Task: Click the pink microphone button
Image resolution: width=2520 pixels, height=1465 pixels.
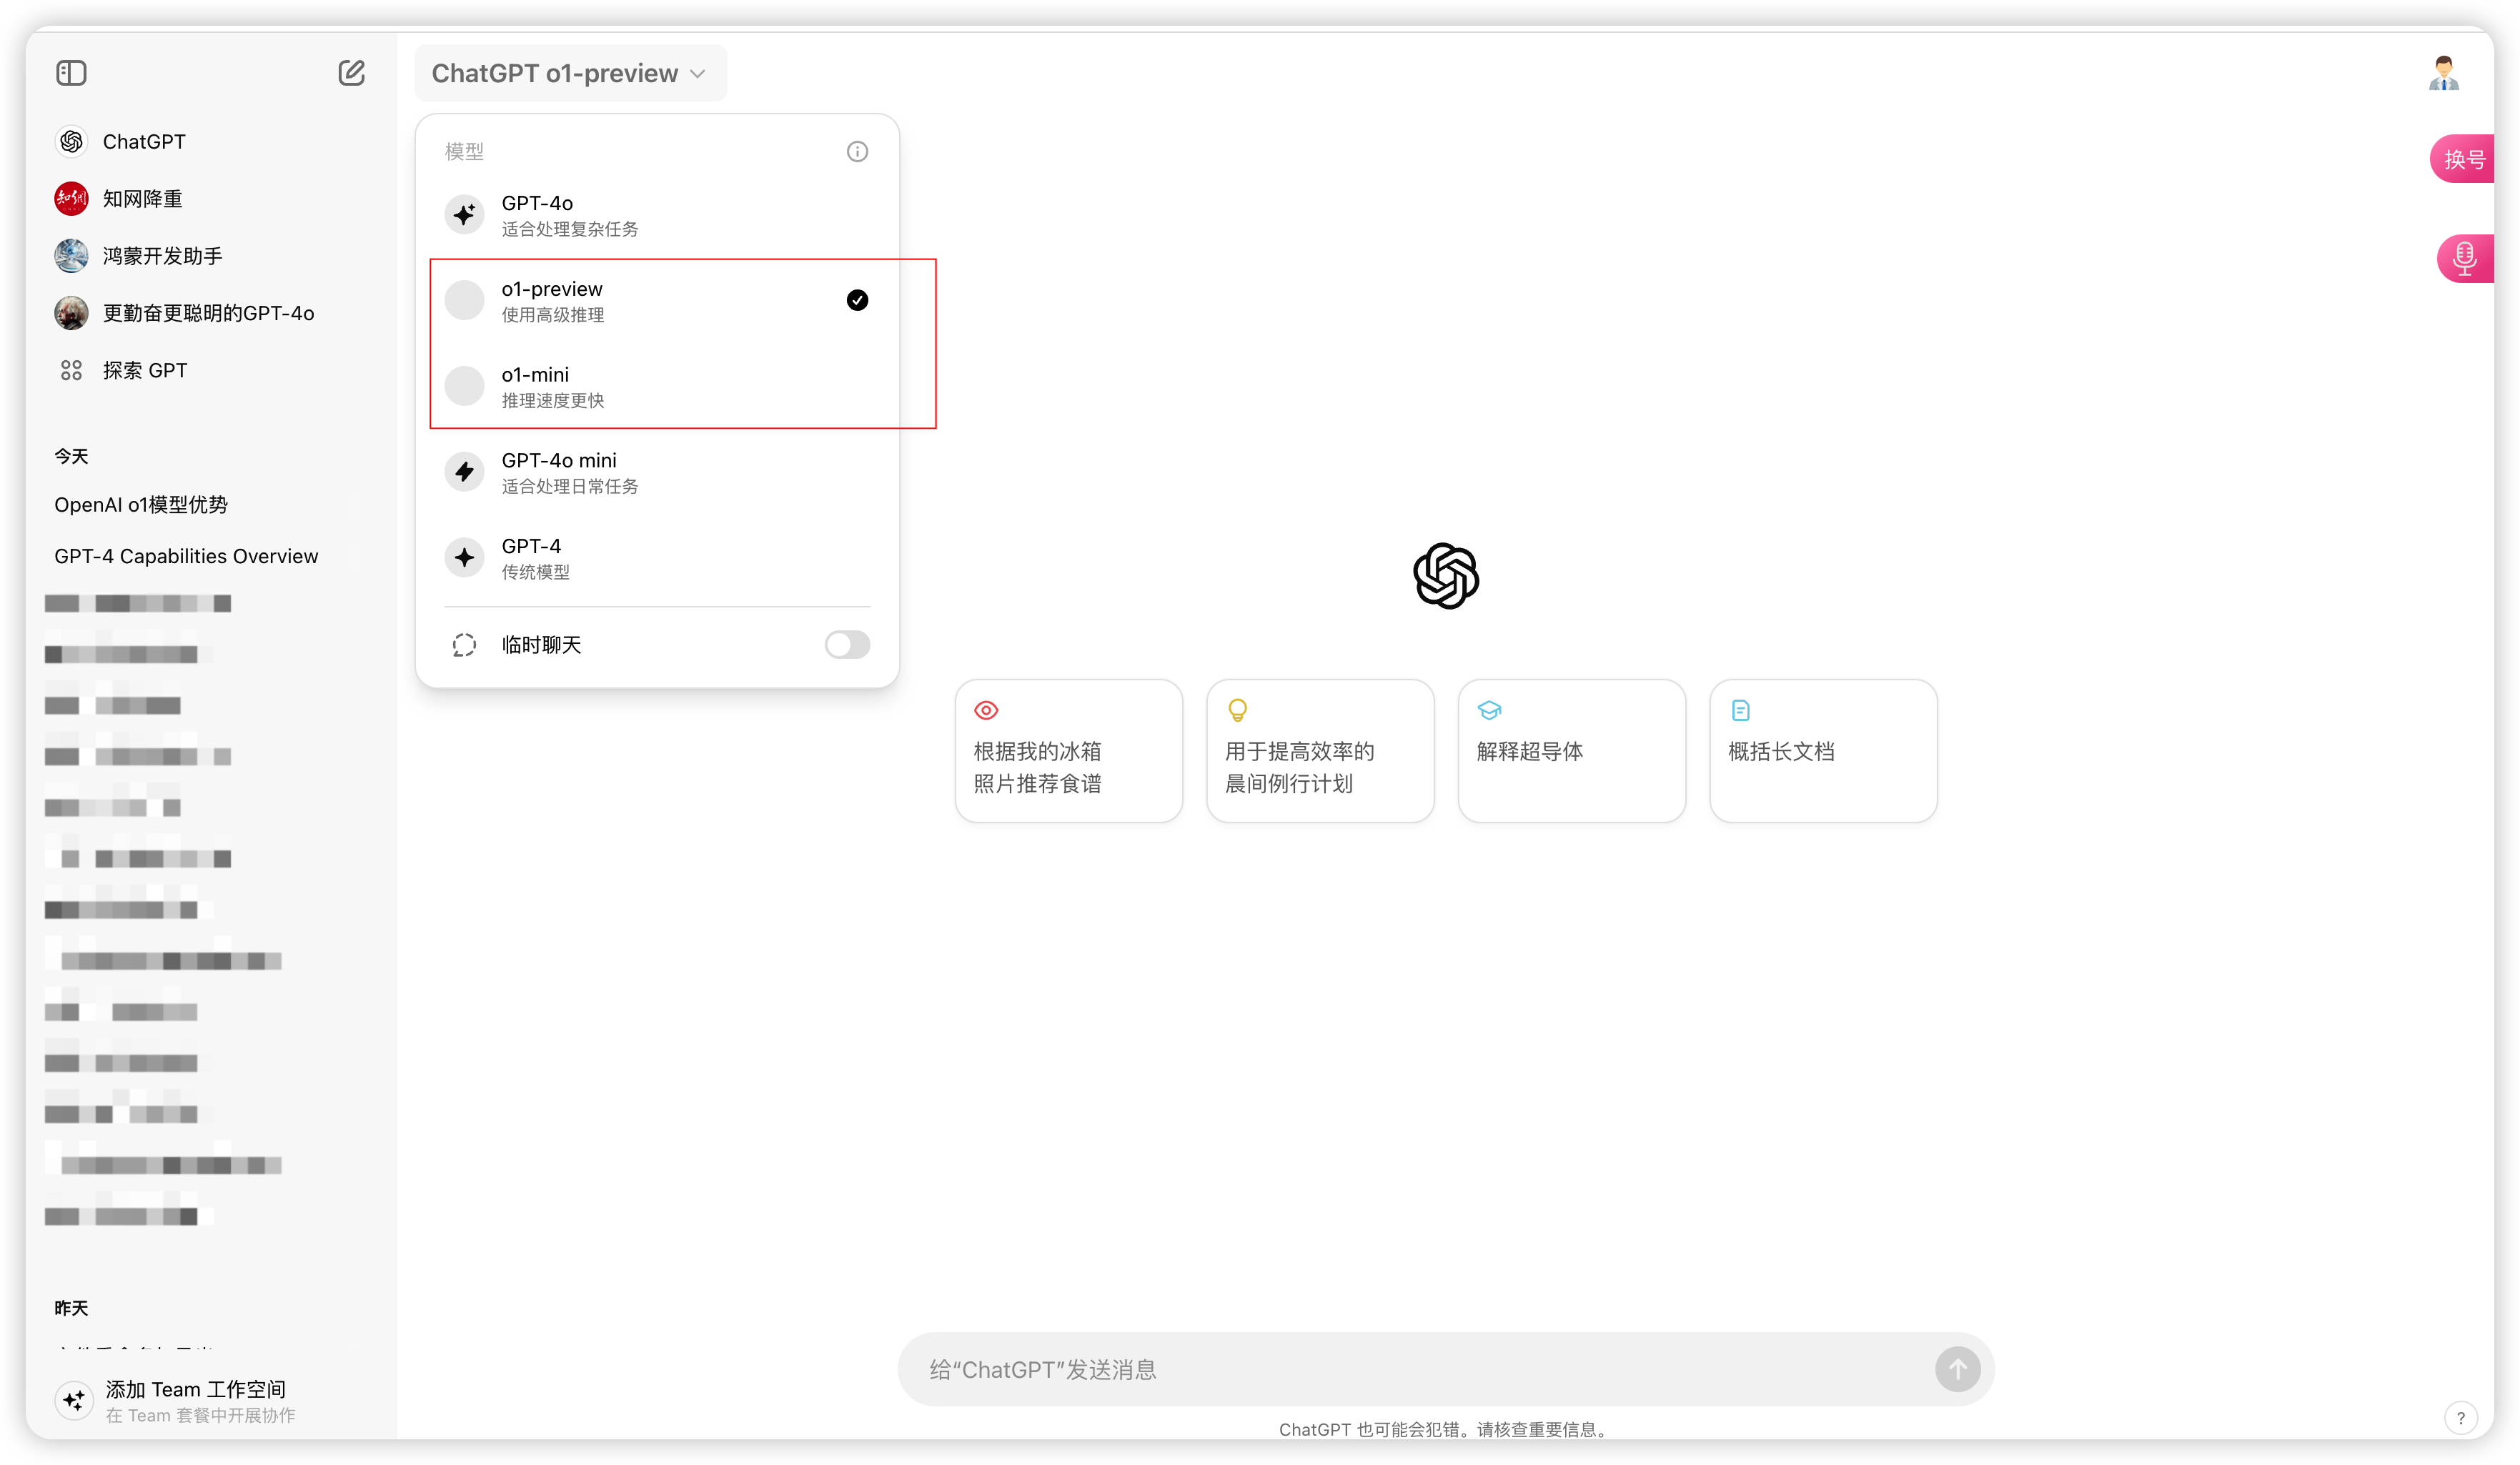Action: [x=2465, y=258]
